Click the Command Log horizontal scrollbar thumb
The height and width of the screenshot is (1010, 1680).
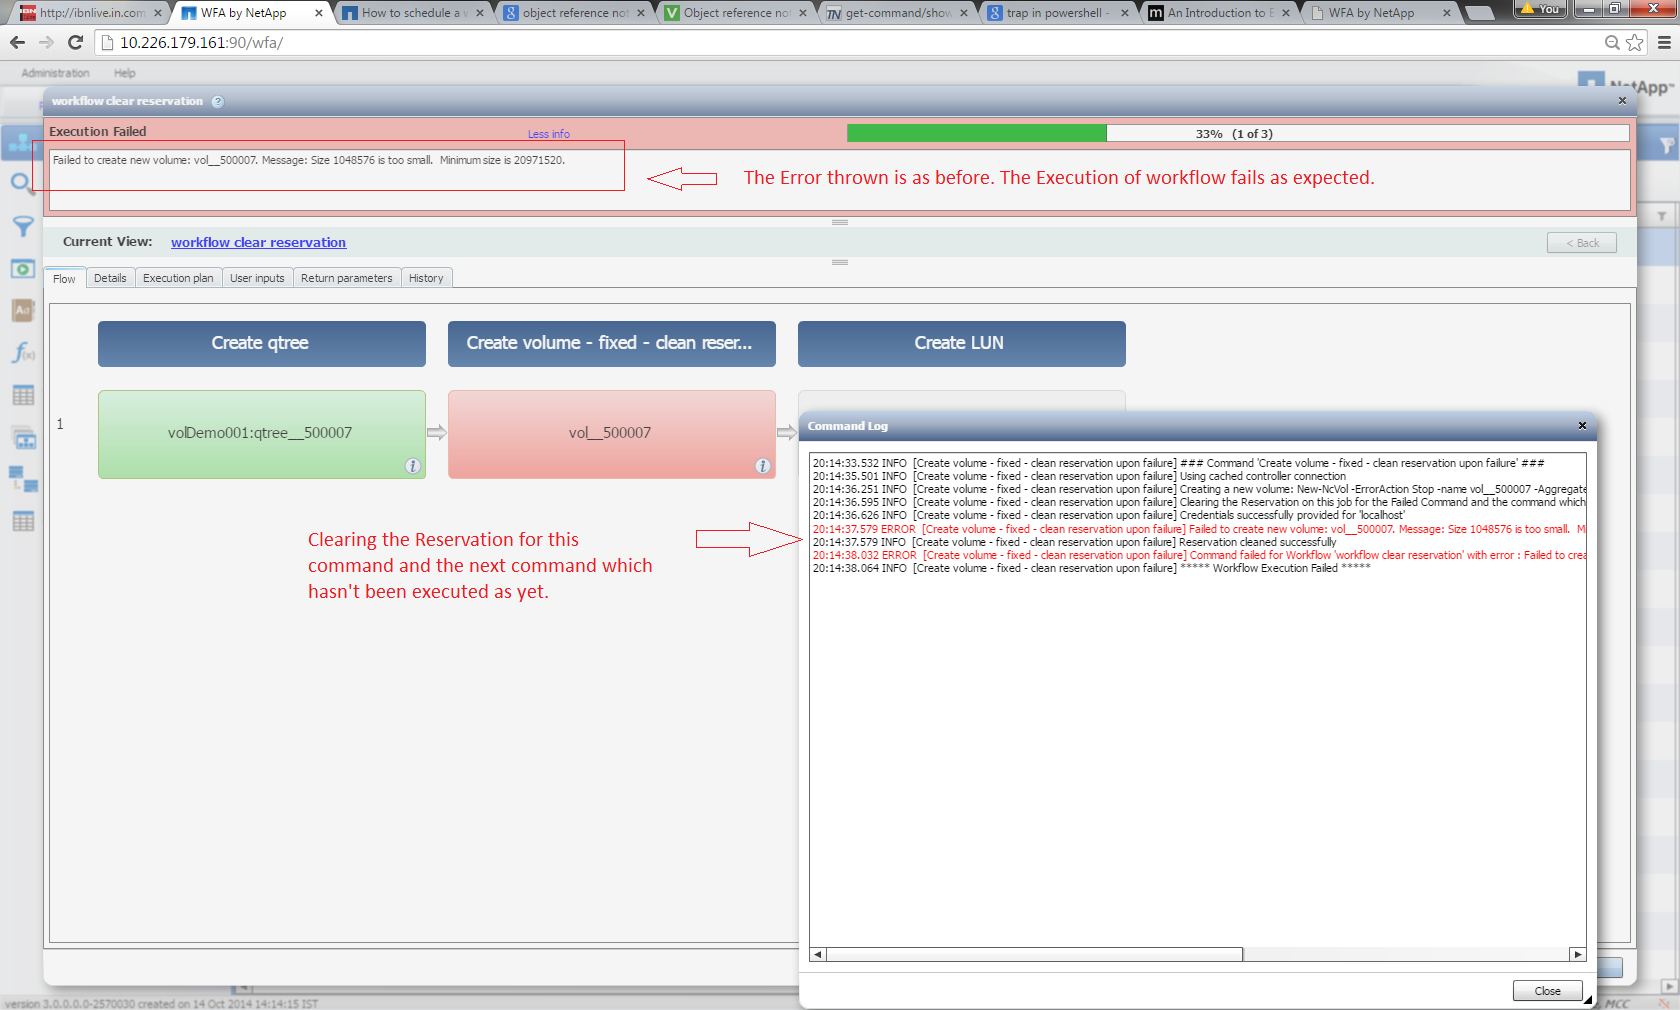[x=1033, y=954]
